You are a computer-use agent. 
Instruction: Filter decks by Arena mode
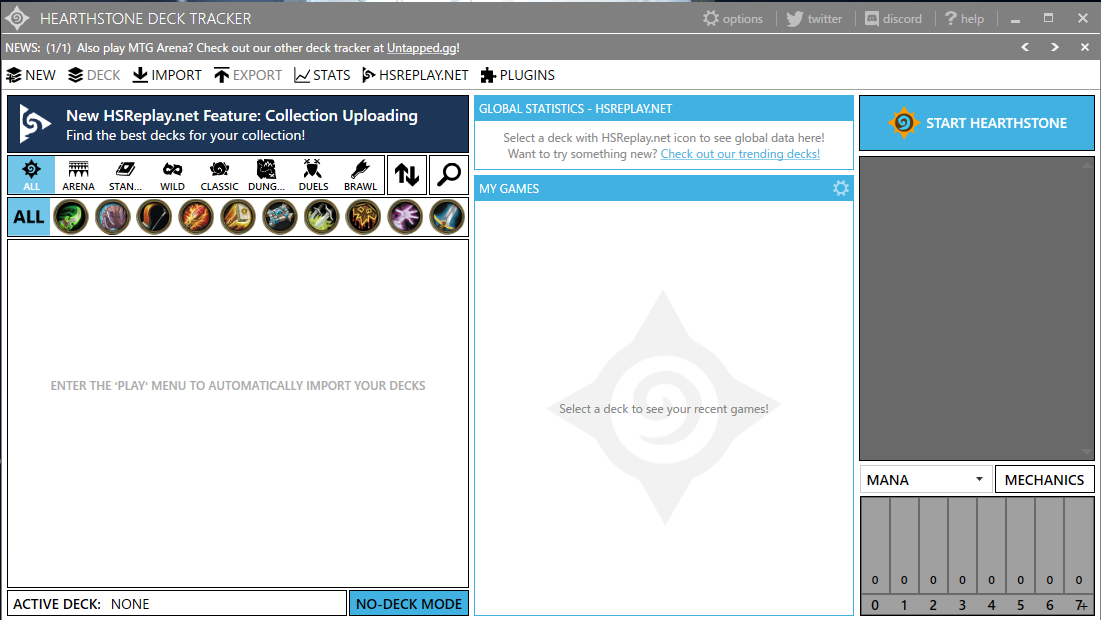point(78,175)
